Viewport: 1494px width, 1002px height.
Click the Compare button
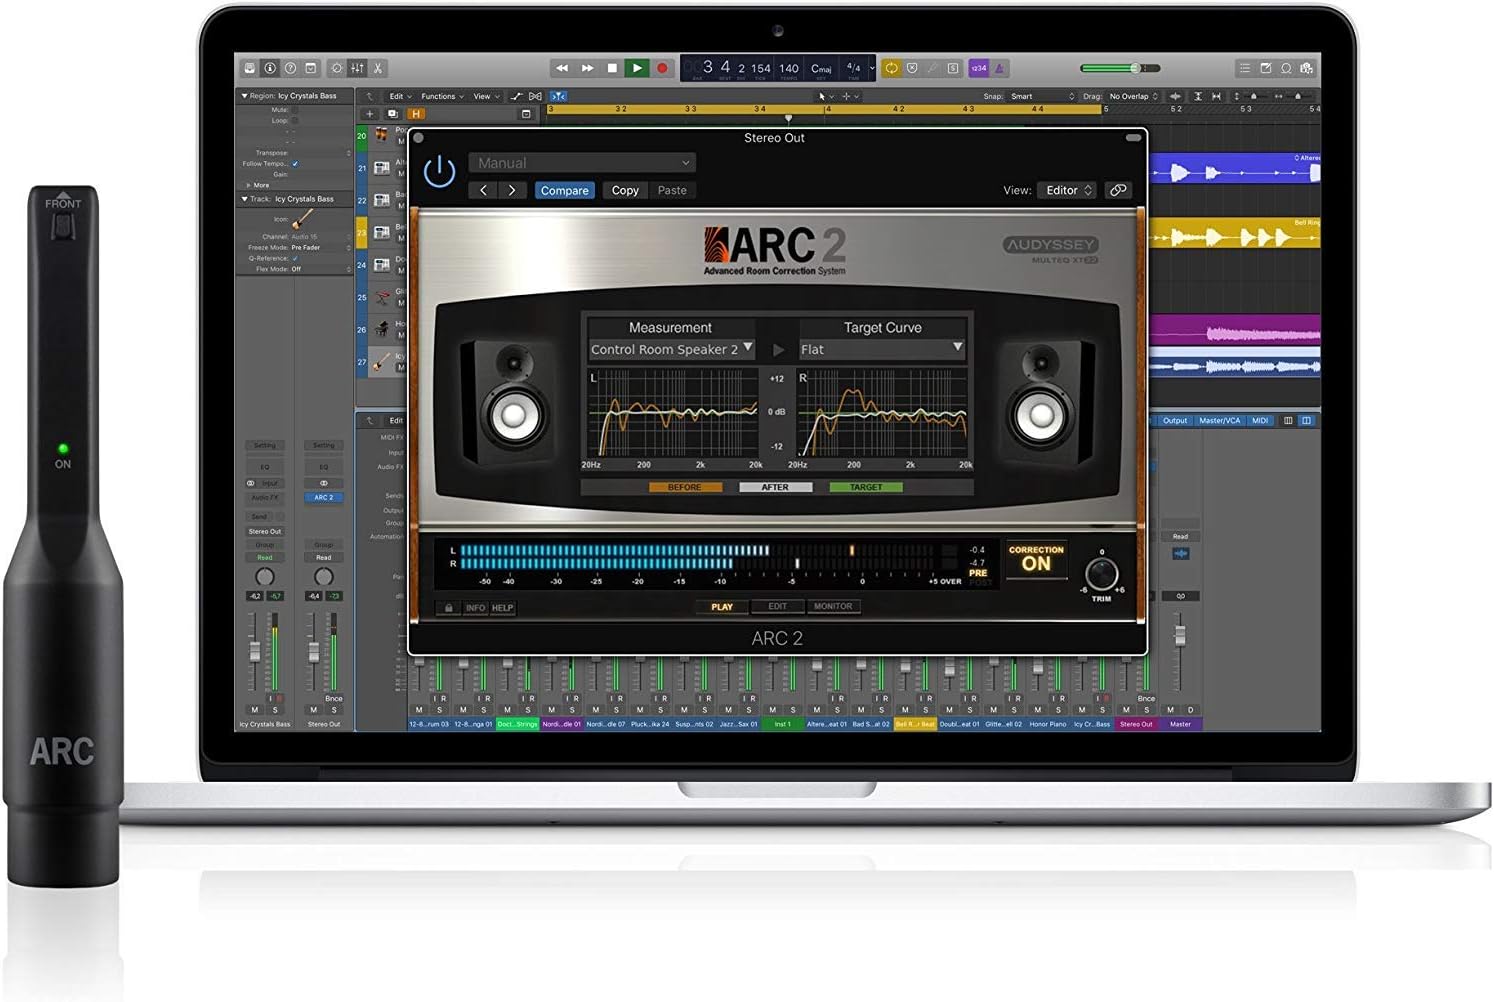click(x=565, y=190)
